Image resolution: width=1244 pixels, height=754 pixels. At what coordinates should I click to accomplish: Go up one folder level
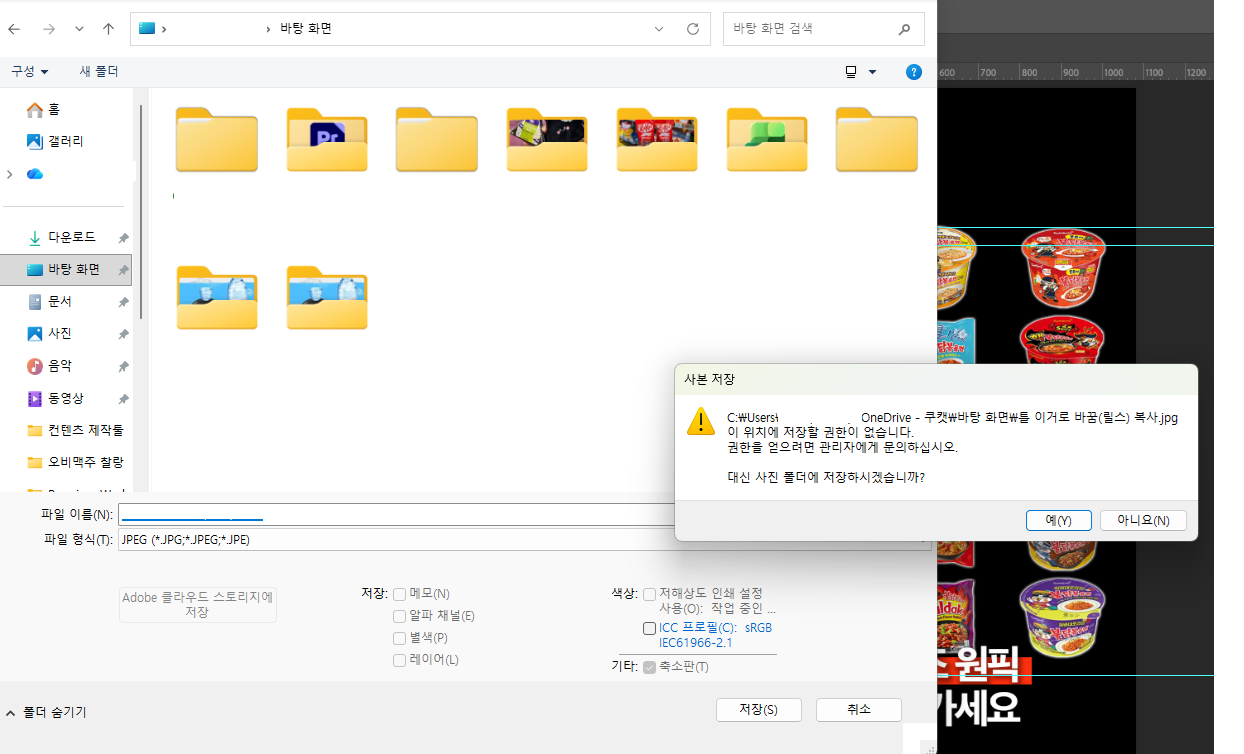pos(108,29)
